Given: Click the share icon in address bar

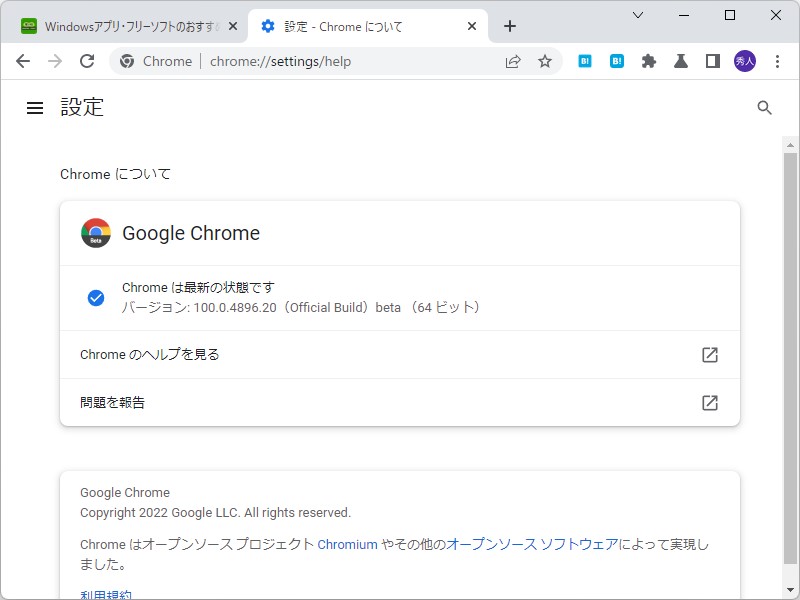Looking at the screenshot, I should [513, 61].
